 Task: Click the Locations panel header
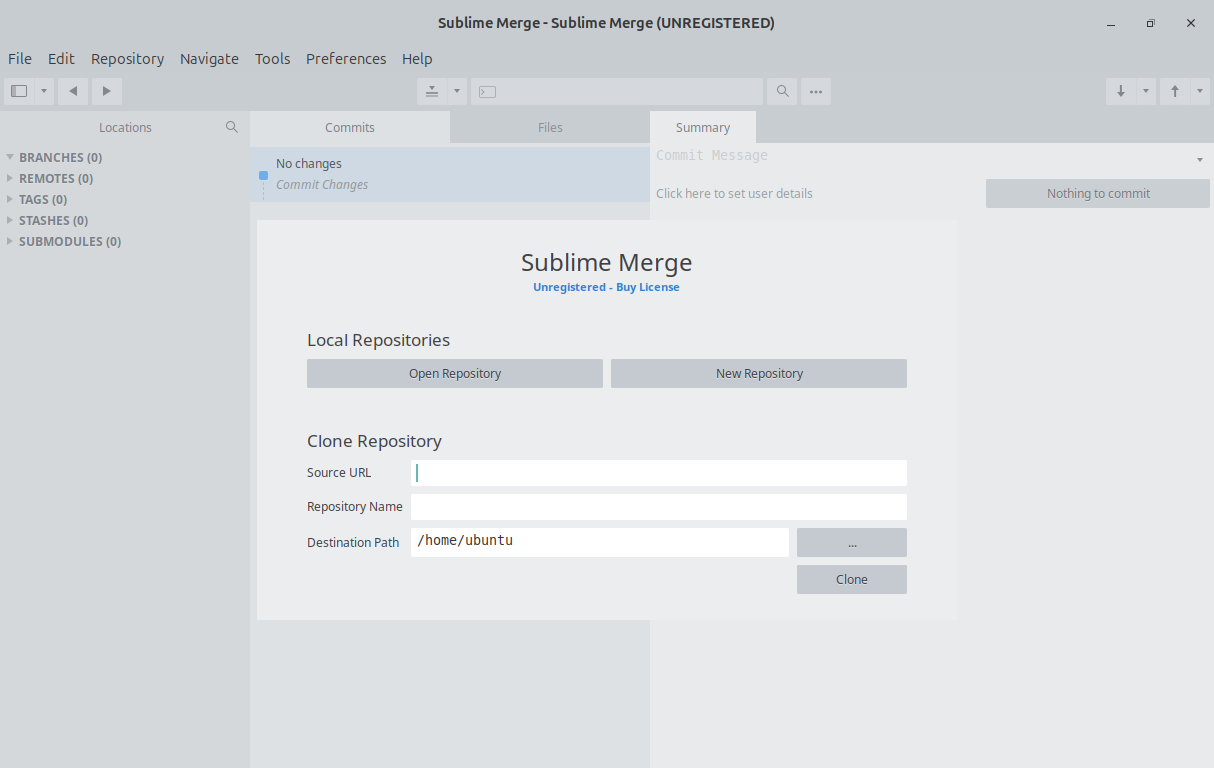(x=125, y=127)
